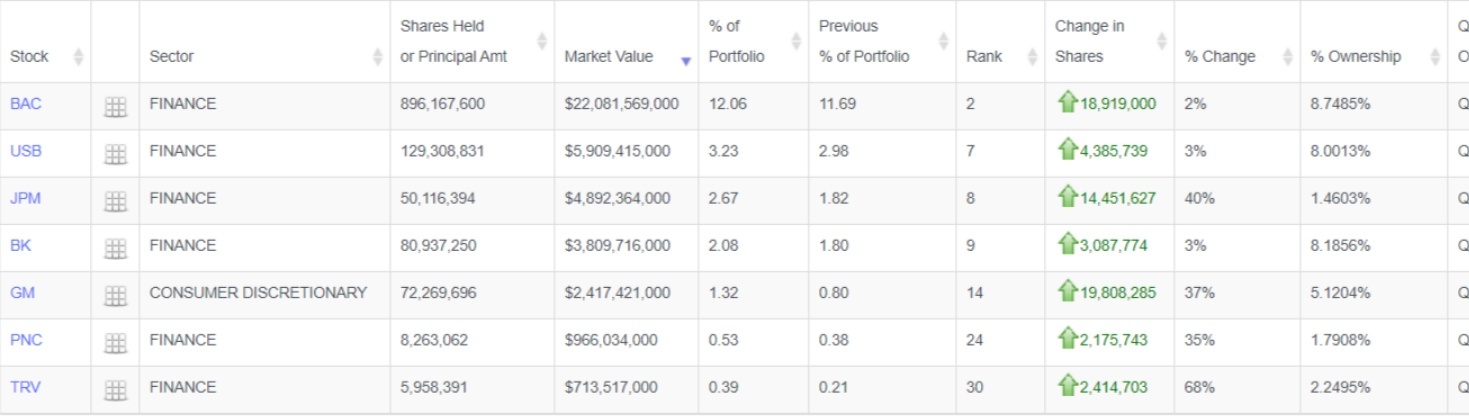
Task: Open the TRV ticker link
Action: (x=26, y=387)
